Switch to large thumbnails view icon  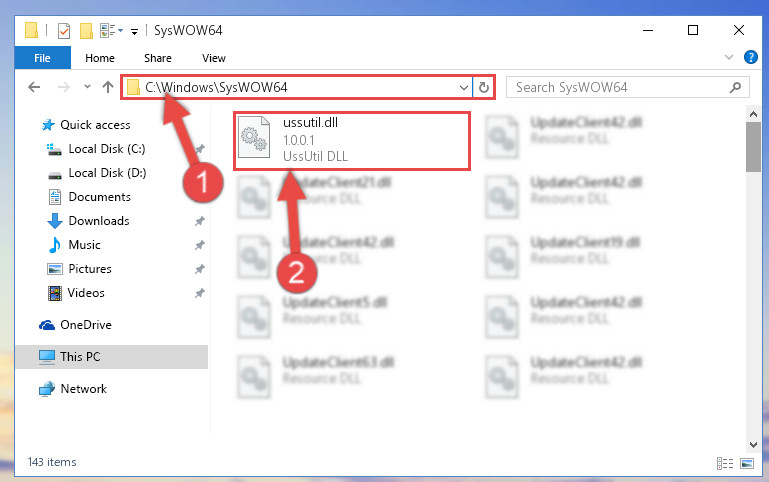point(747,463)
